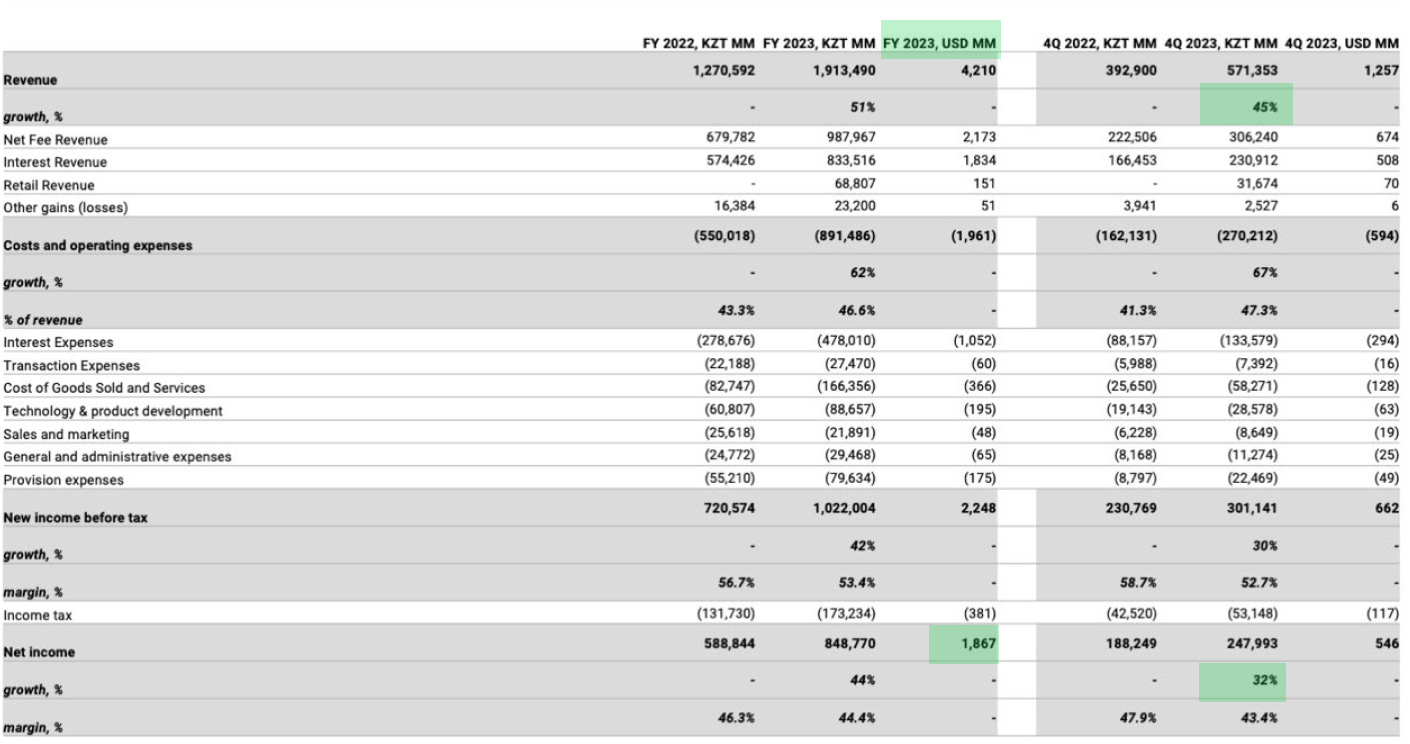Click the highlighted 45% growth cell
This screenshot has height=744, width=1410.
click(x=1246, y=106)
